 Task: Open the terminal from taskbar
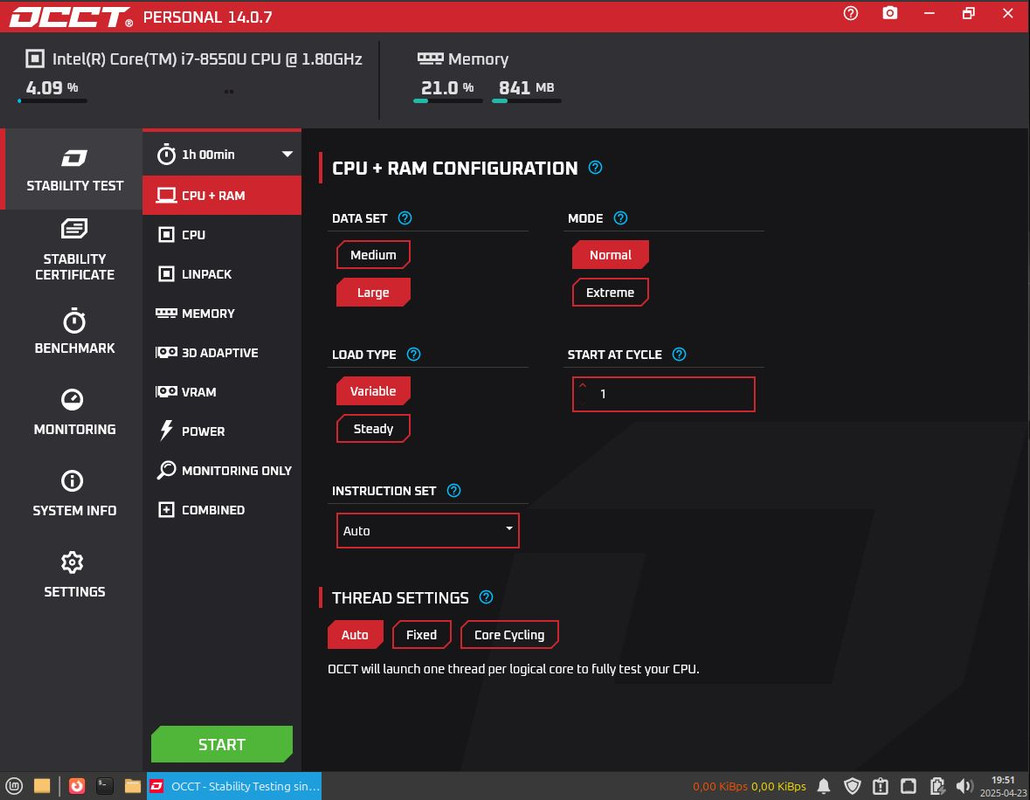click(104, 786)
